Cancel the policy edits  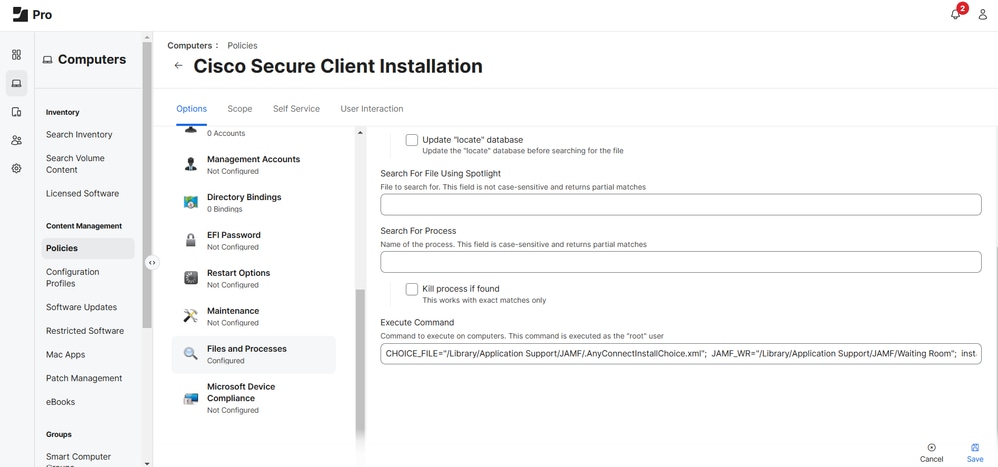pos(931,452)
